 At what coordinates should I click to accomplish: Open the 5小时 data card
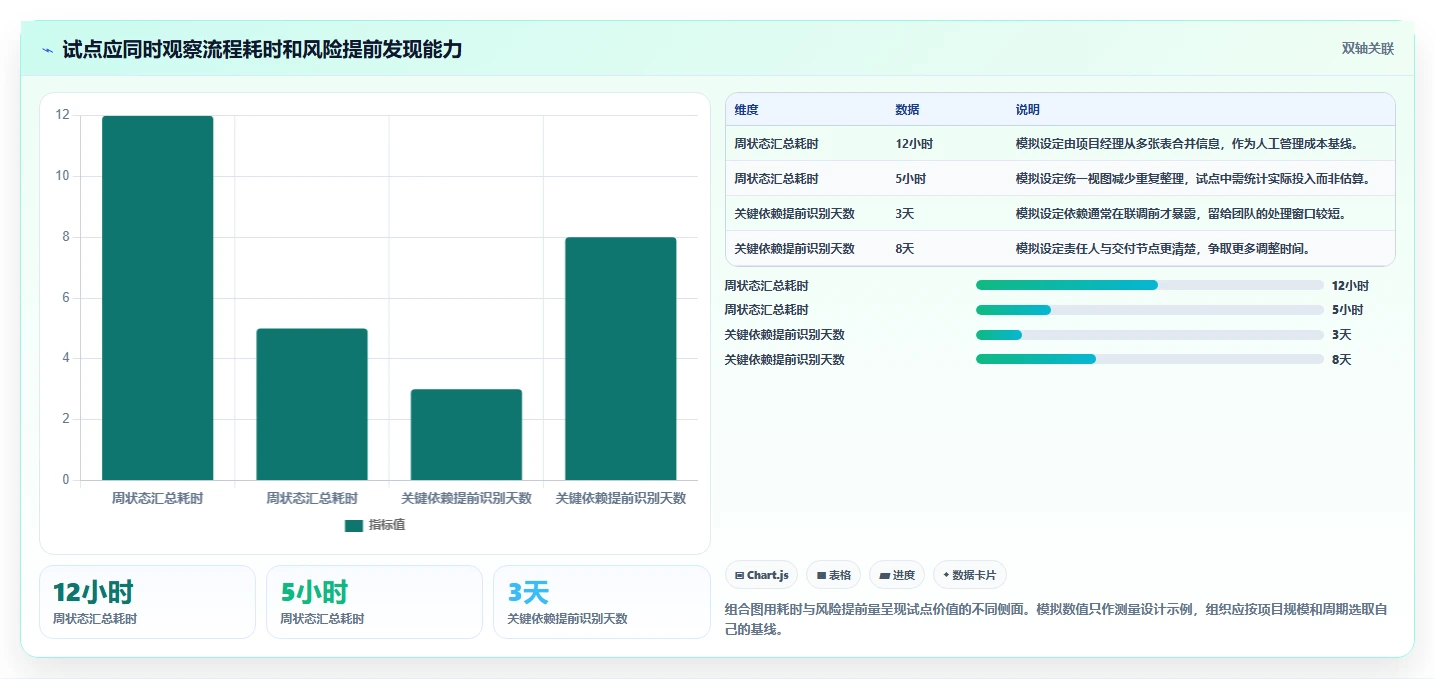pyautogui.click(x=375, y=602)
